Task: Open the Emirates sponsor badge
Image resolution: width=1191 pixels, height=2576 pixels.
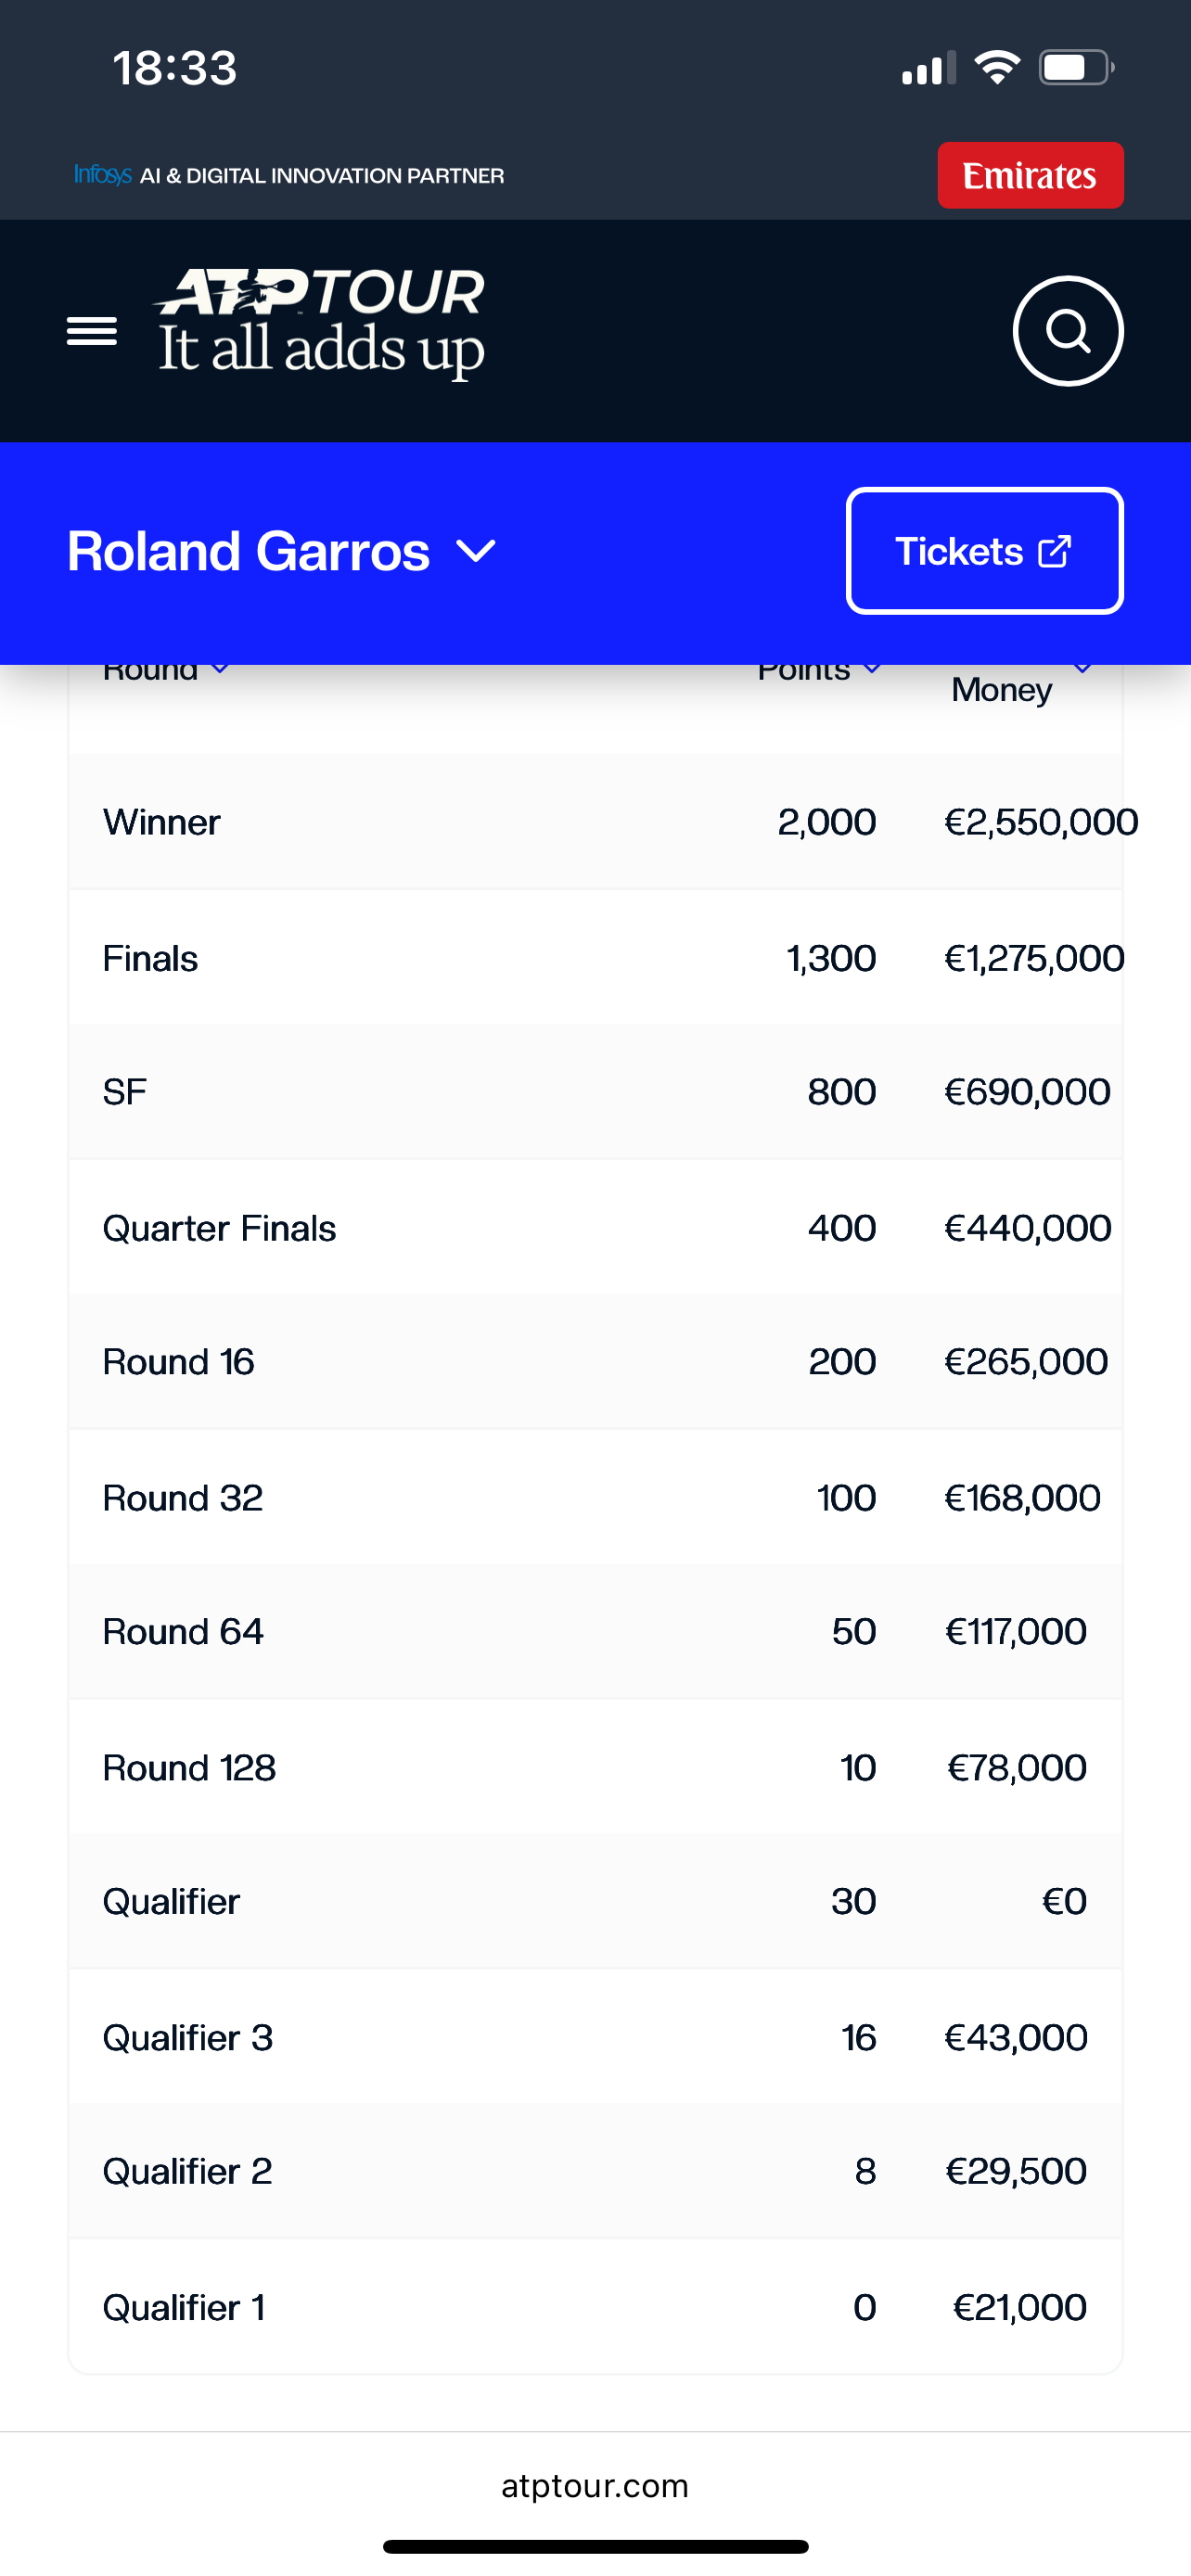Action: point(1030,175)
